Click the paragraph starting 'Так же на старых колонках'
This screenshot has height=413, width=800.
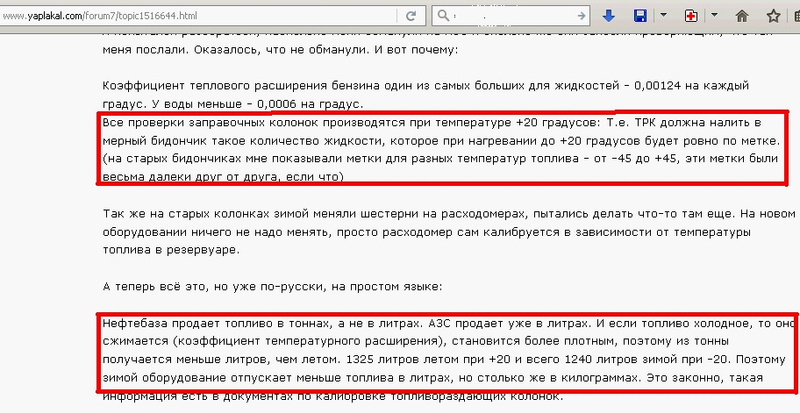coord(449,232)
